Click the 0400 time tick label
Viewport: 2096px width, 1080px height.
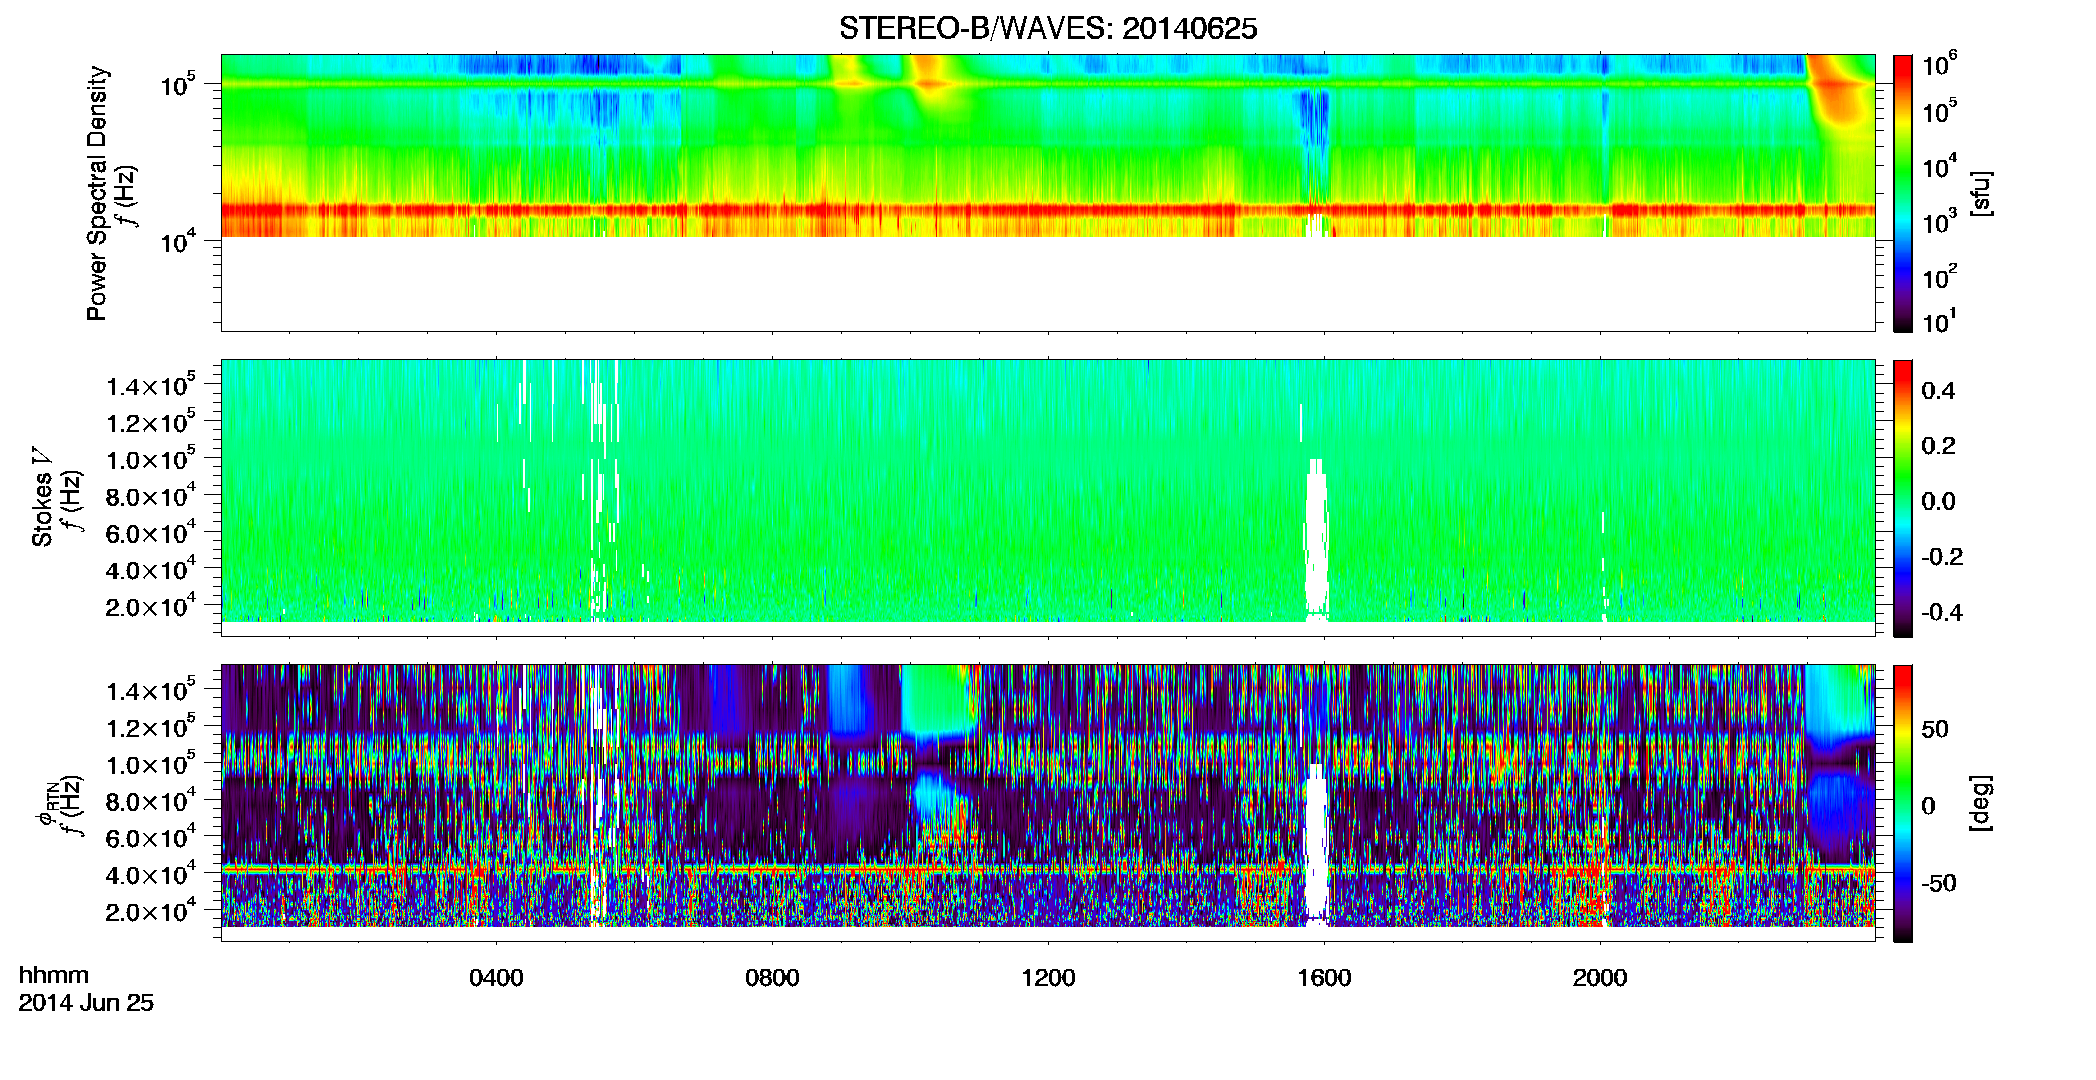point(496,978)
